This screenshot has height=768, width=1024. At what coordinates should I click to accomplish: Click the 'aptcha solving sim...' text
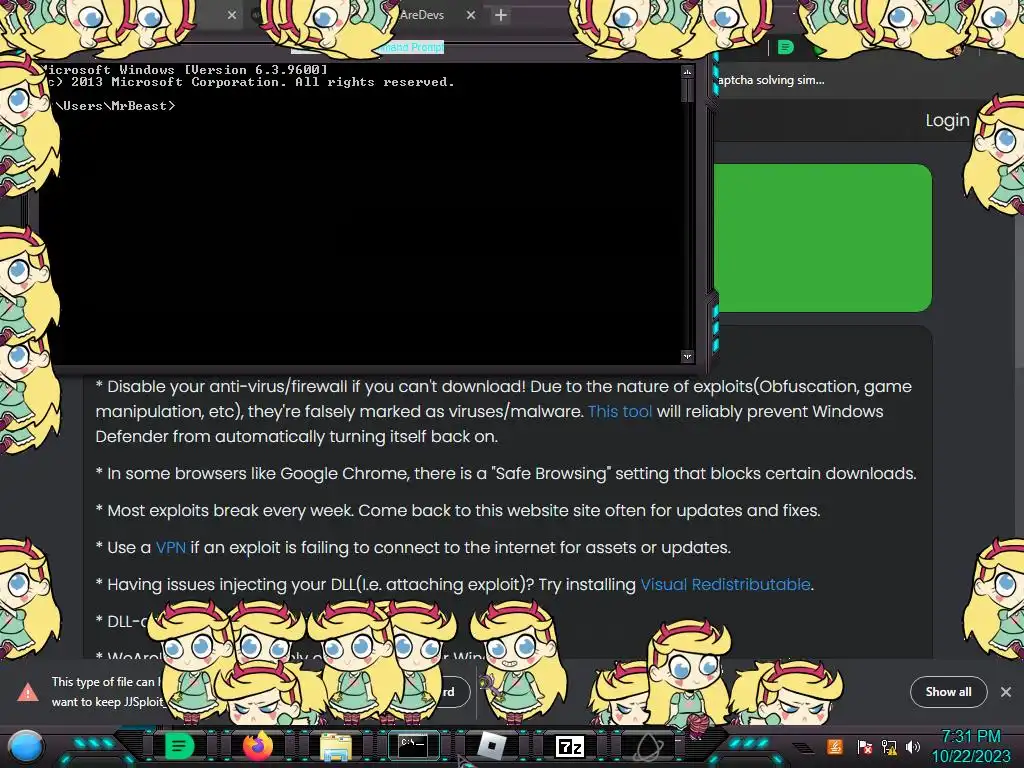click(771, 80)
